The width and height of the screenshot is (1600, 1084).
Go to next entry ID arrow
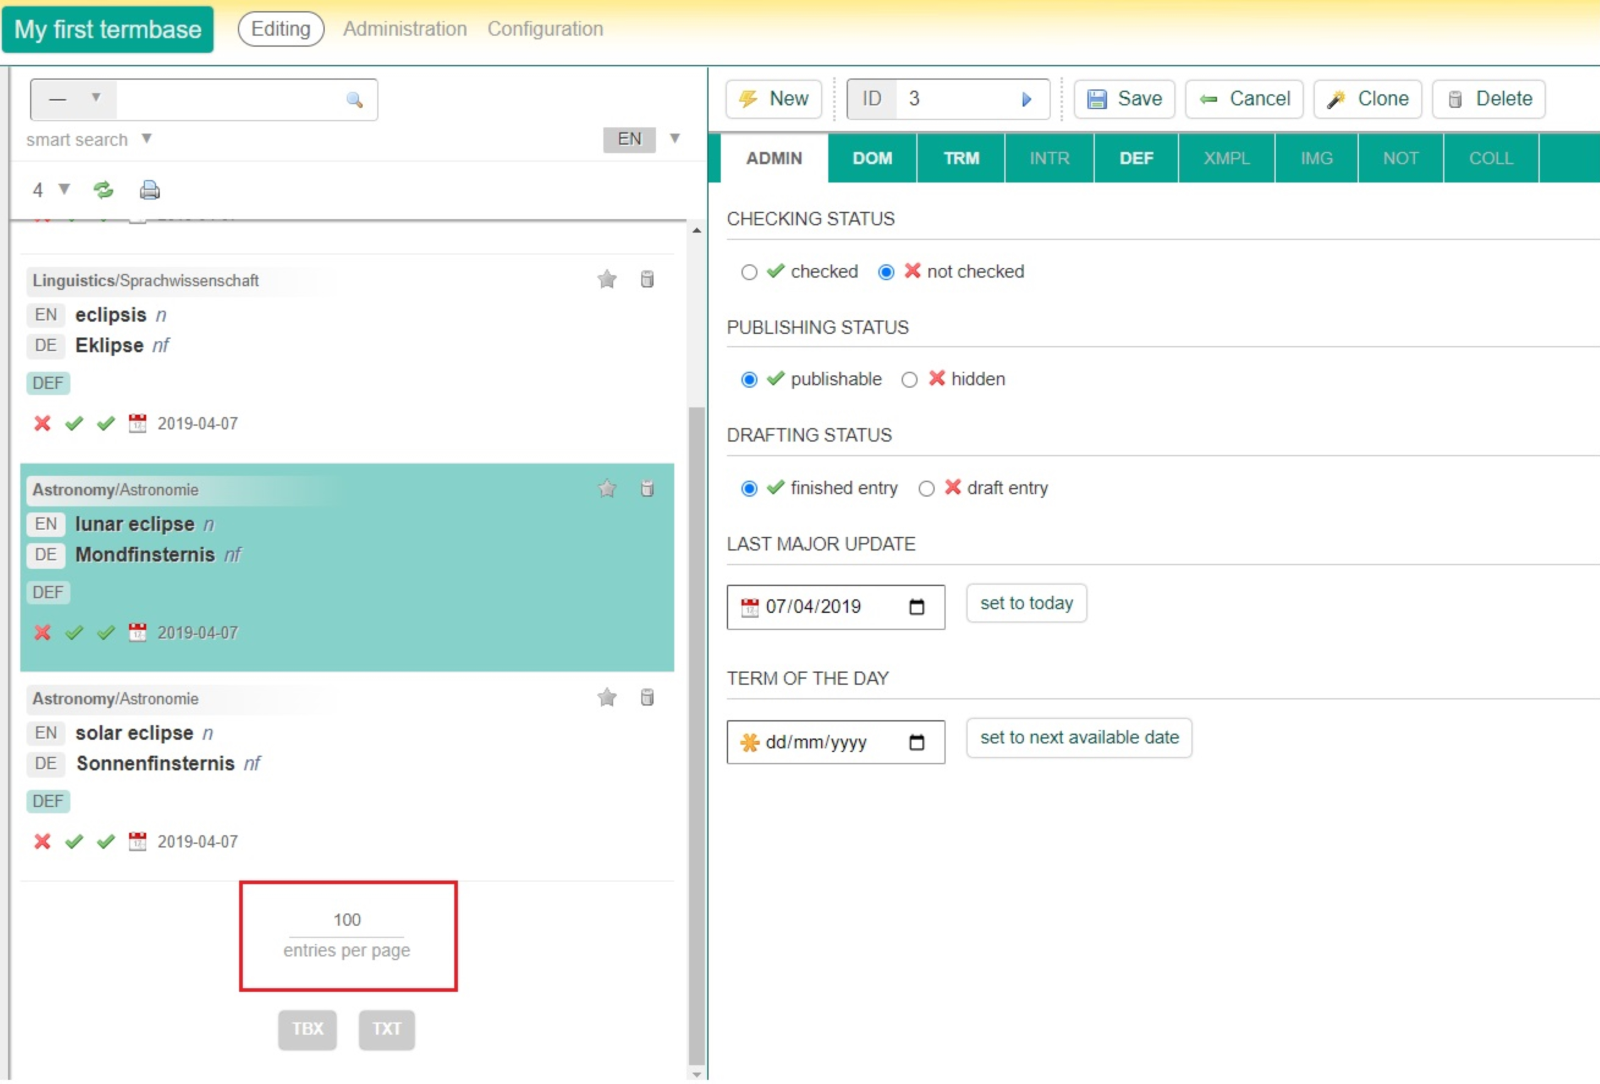click(1026, 100)
